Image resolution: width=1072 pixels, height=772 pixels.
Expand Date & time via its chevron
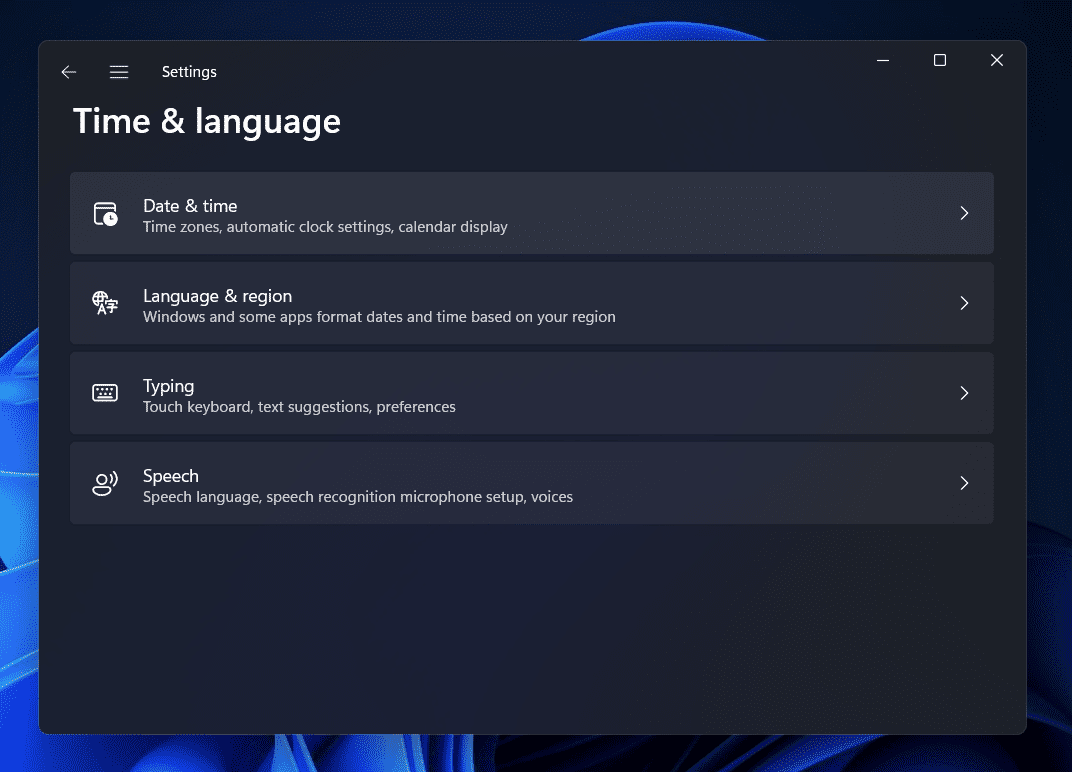click(x=964, y=213)
